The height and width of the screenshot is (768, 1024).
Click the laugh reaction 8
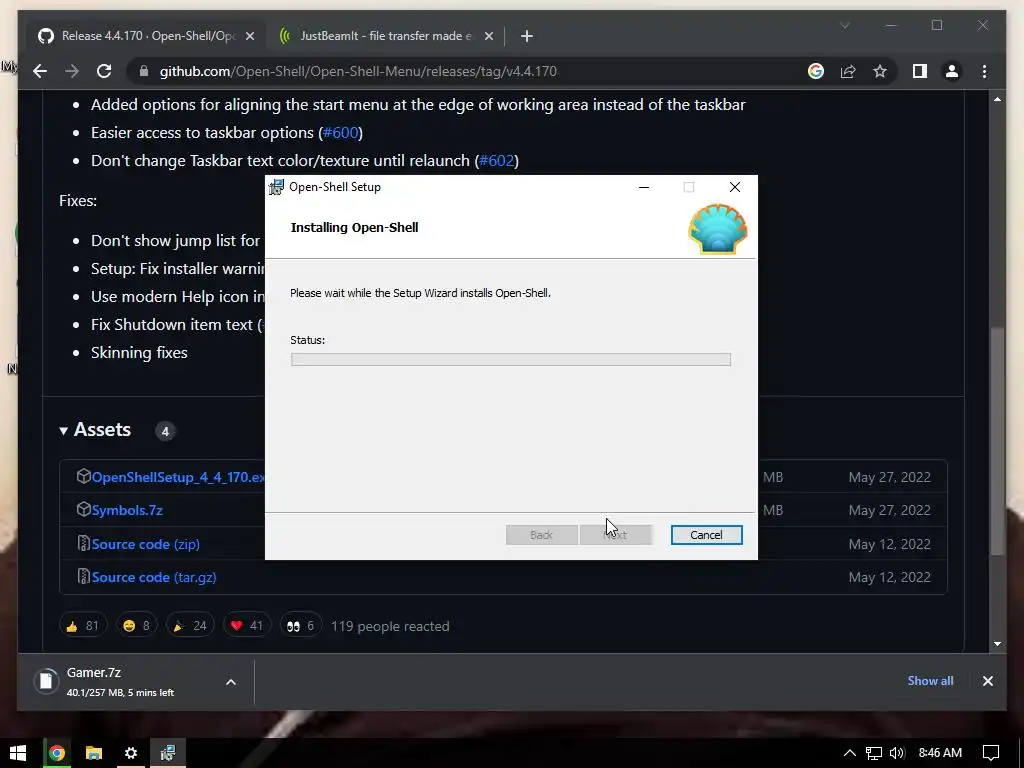(x=136, y=626)
